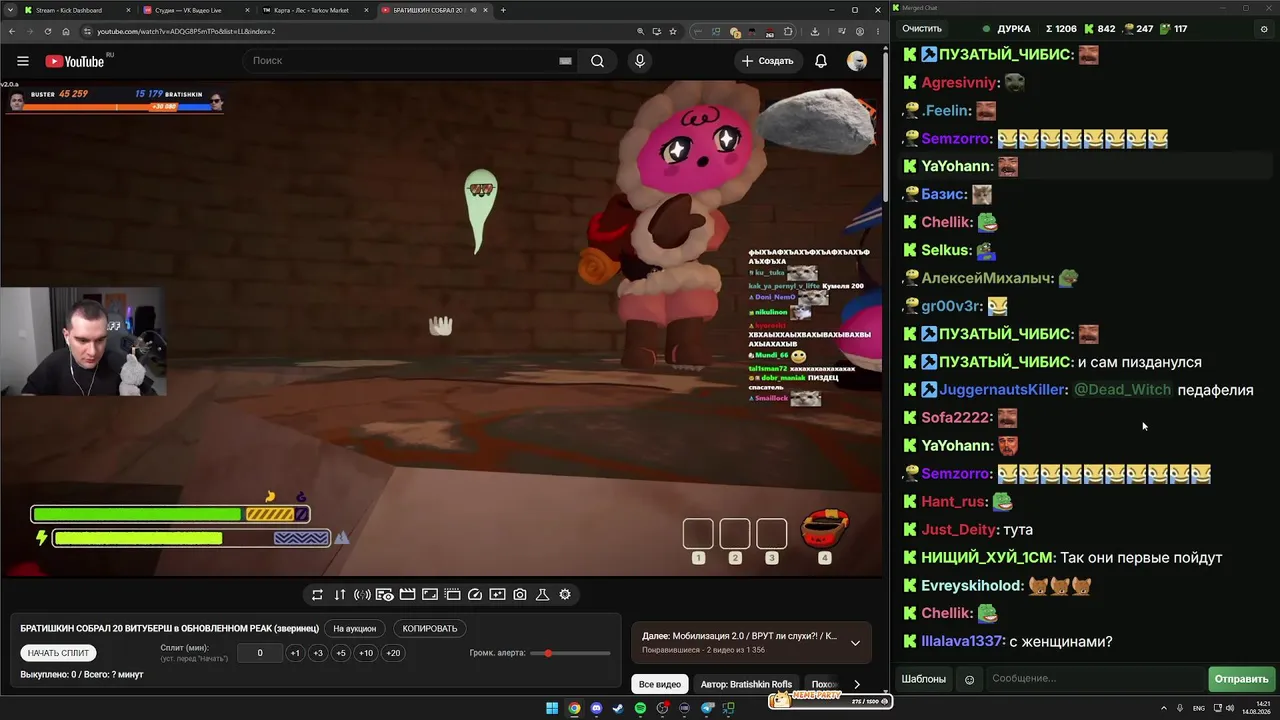Open Discord from the taskbar

(596, 709)
